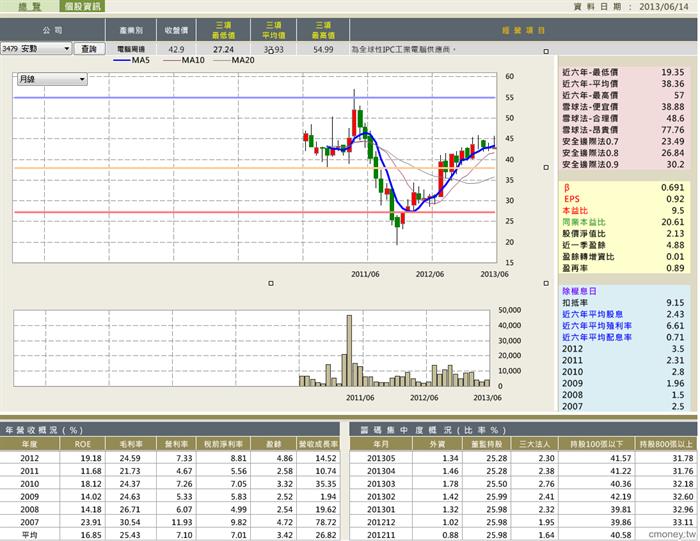This screenshot has height=541, width=700.
Task: Click the 經營項目 header
Action: coord(523,30)
